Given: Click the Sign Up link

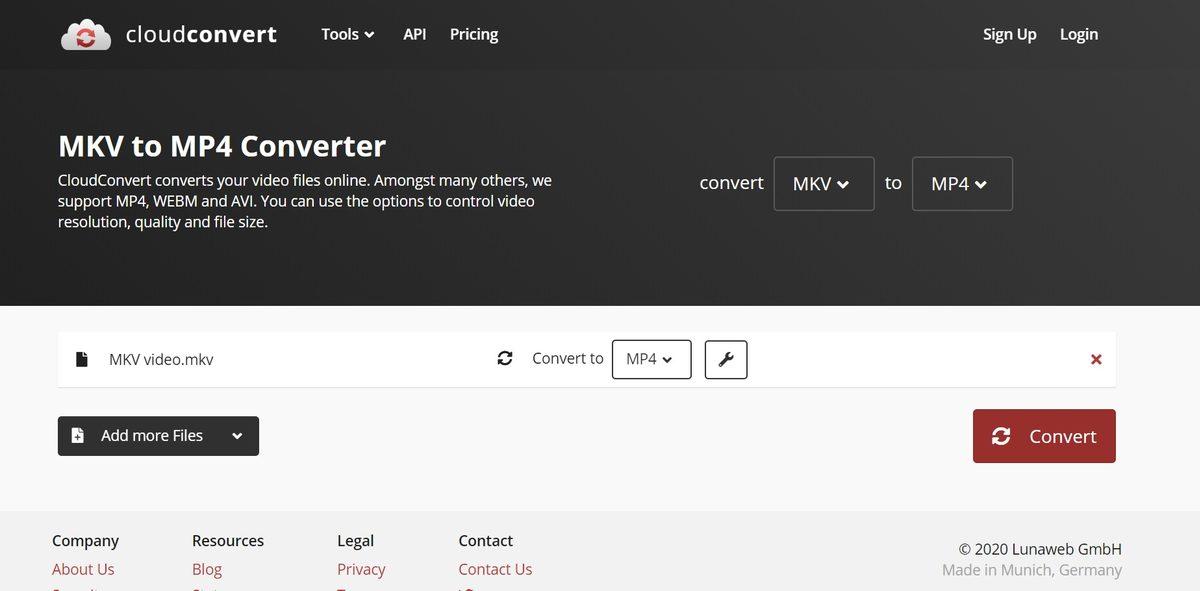Looking at the screenshot, I should tap(1009, 34).
